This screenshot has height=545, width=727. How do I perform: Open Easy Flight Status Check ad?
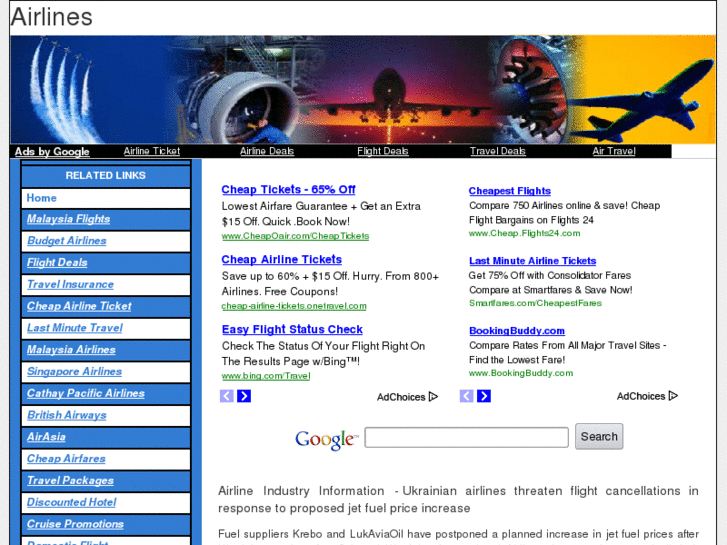coord(292,330)
